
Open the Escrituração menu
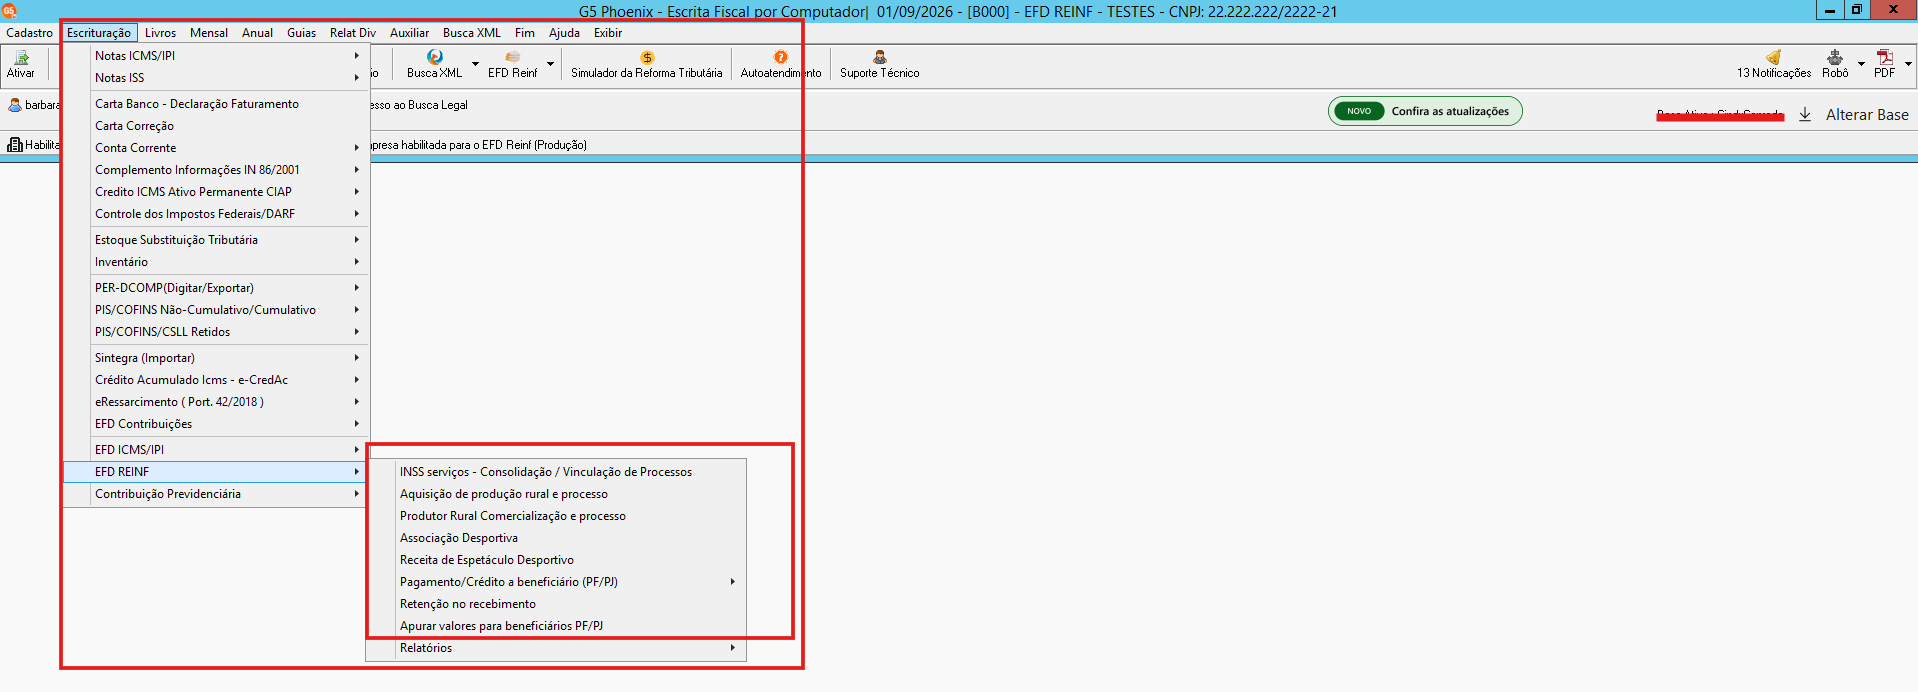99,33
